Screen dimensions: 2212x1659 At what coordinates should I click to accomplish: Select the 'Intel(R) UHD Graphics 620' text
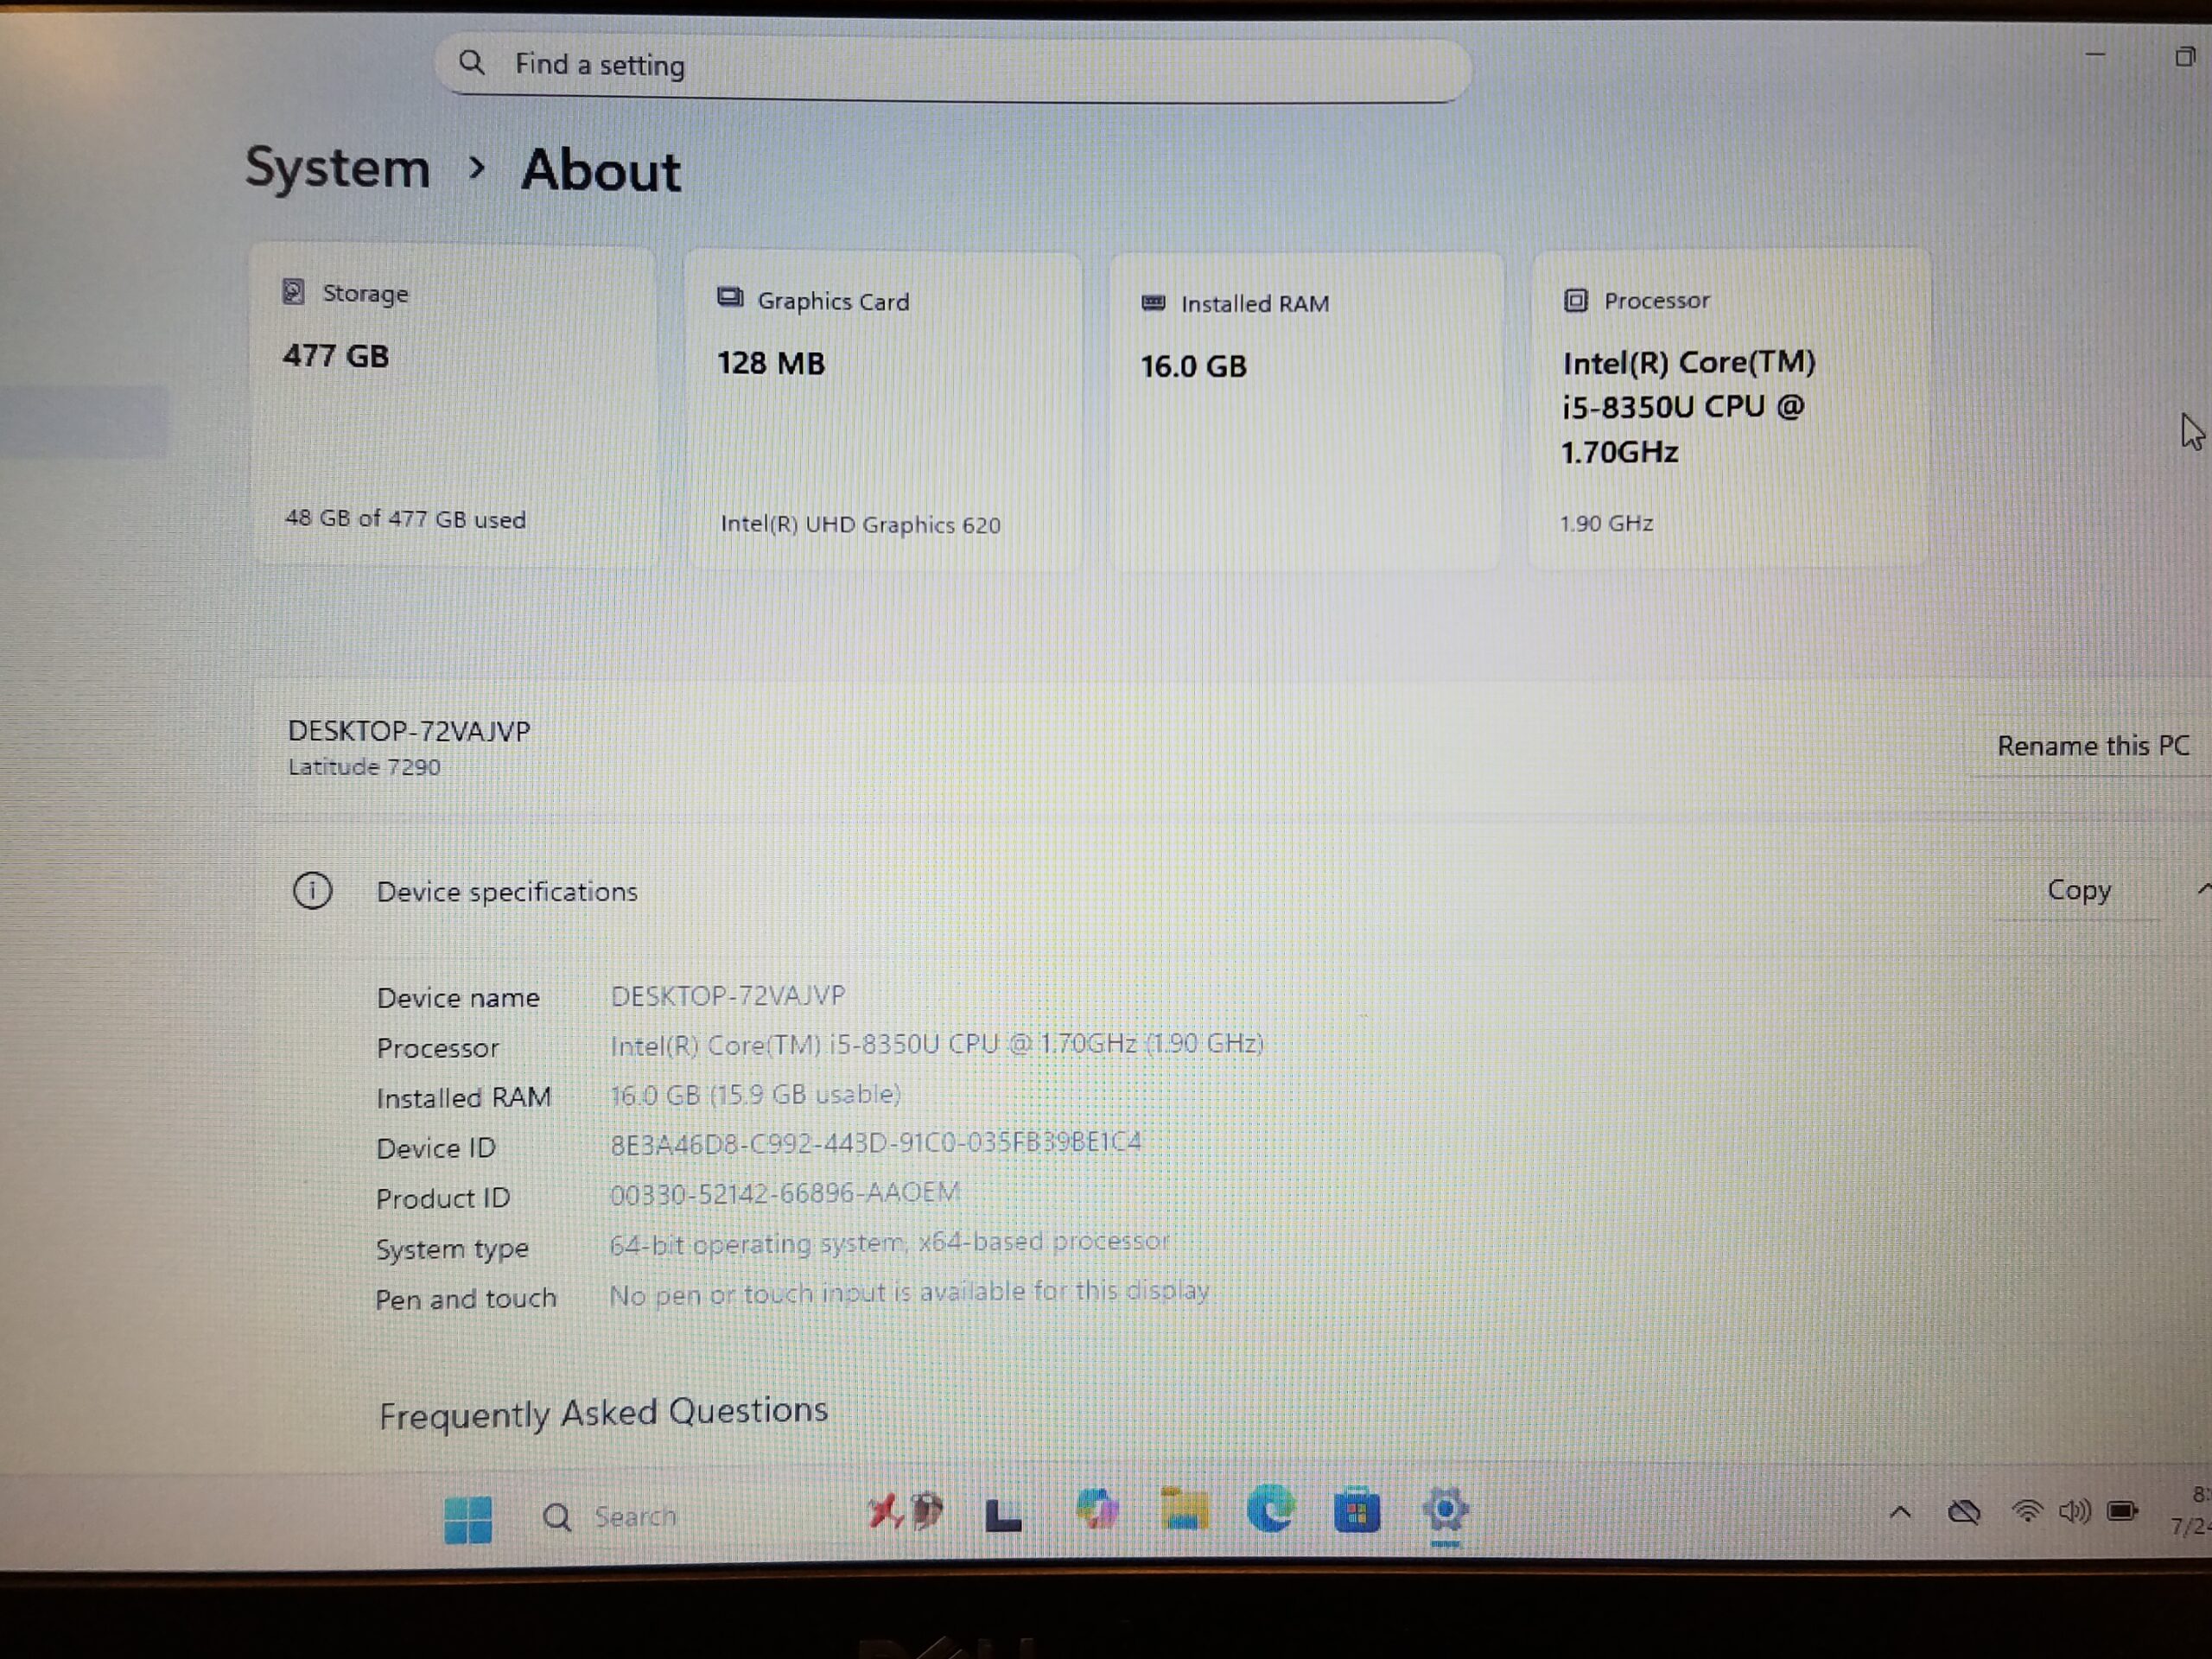pos(860,524)
